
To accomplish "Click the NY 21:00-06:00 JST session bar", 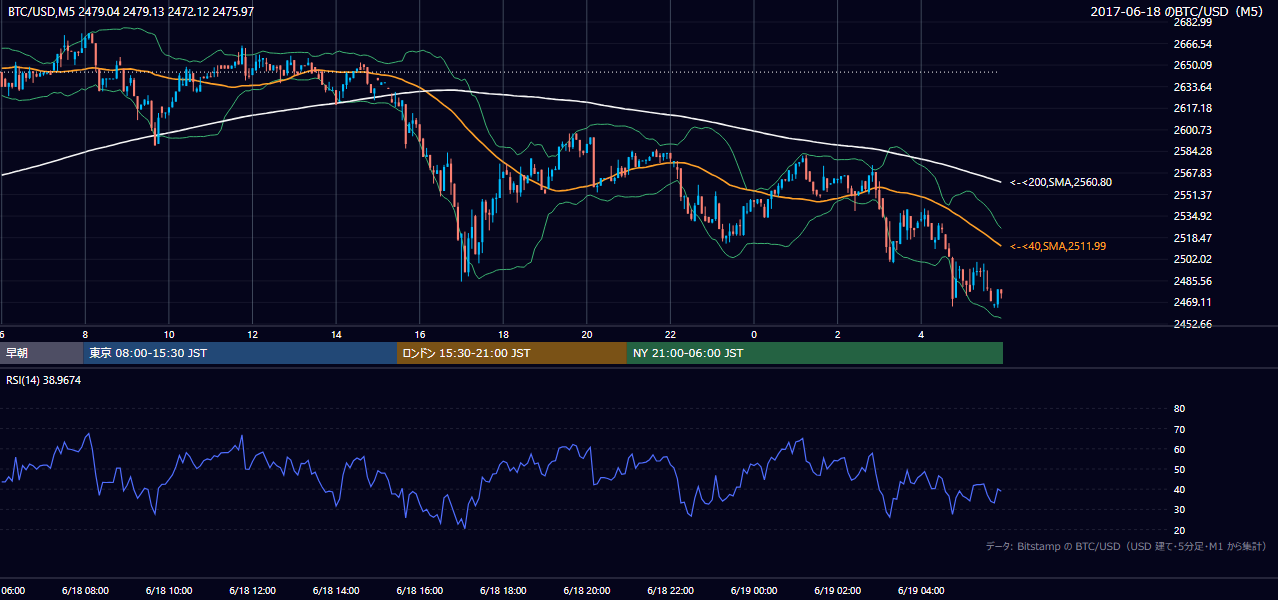I will 815,353.
